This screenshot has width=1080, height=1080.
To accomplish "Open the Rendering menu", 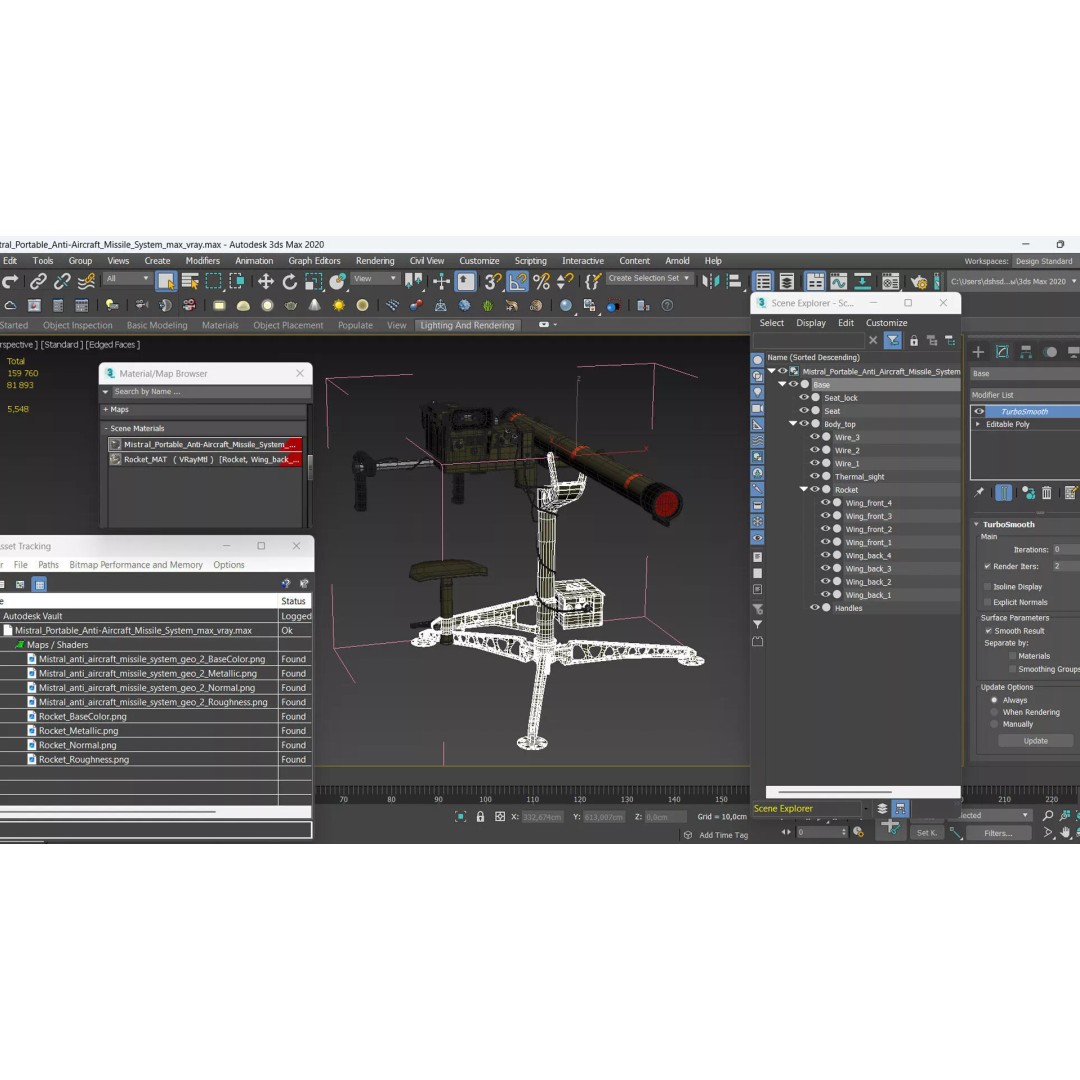I will tap(375, 261).
